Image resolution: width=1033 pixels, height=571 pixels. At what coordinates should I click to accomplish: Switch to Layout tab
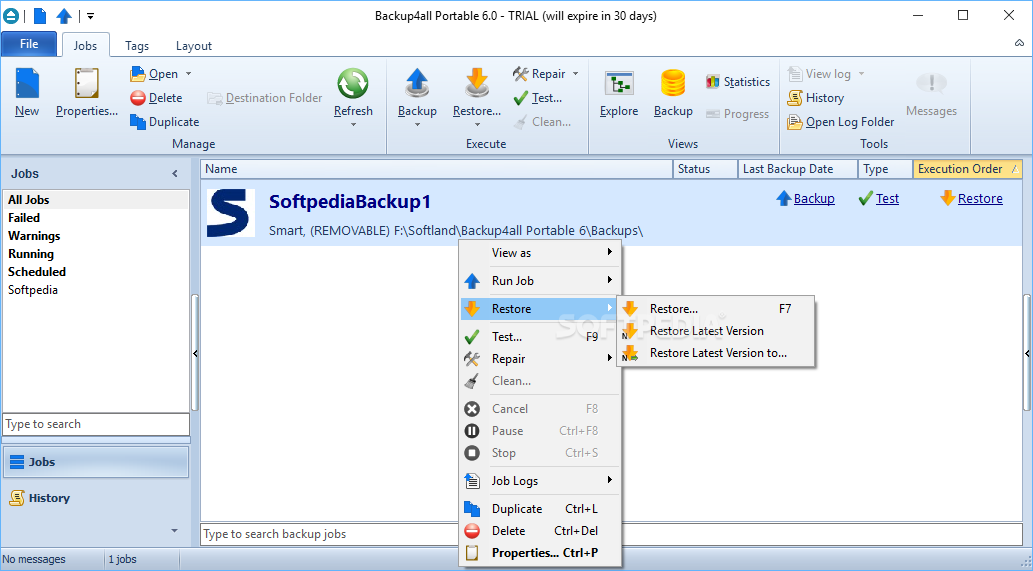[194, 45]
